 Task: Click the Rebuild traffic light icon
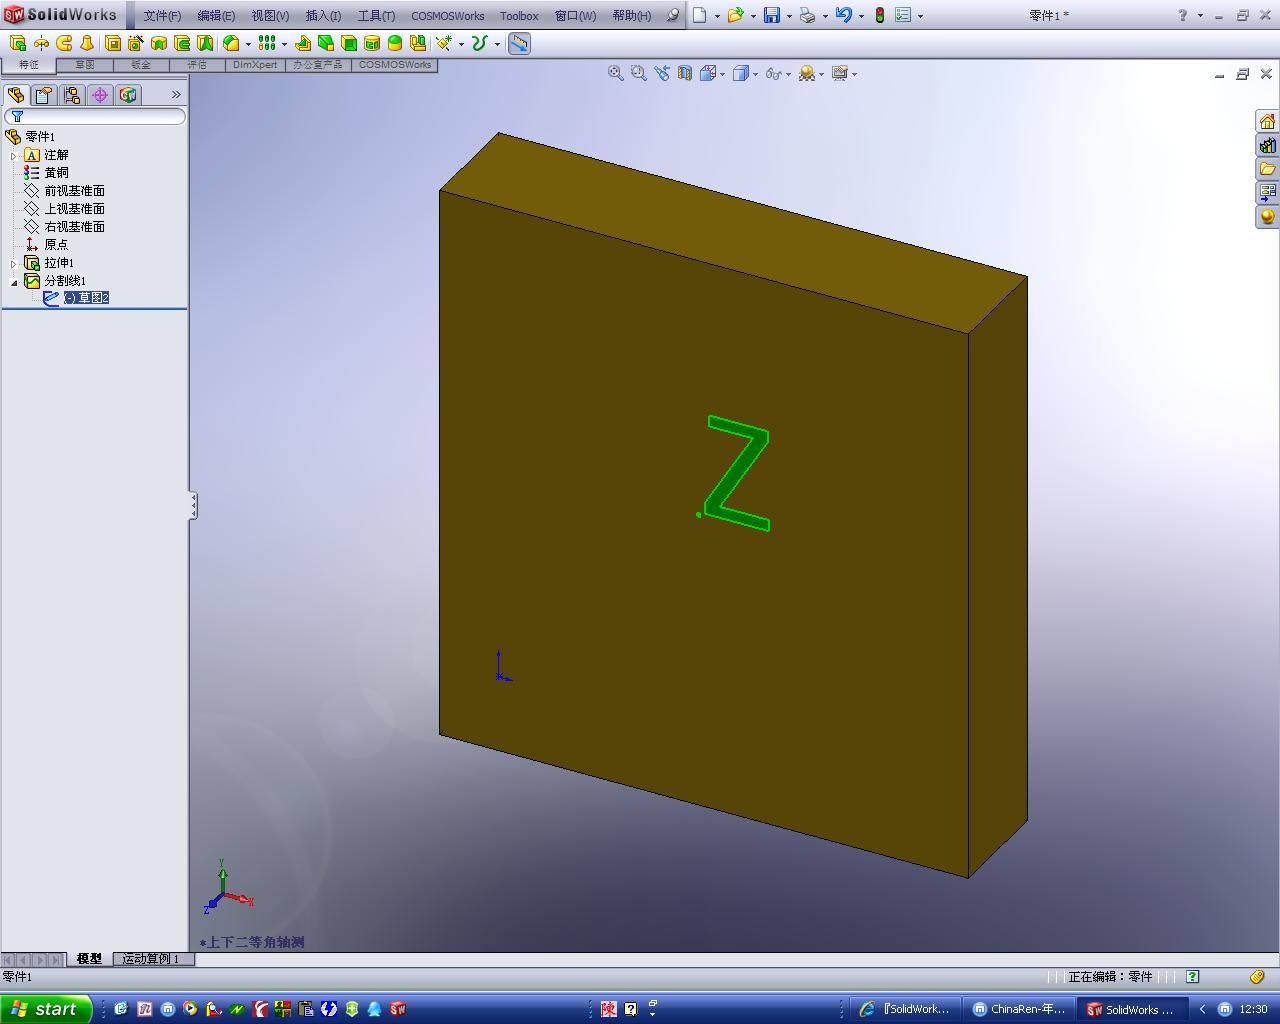click(x=880, y=15)
